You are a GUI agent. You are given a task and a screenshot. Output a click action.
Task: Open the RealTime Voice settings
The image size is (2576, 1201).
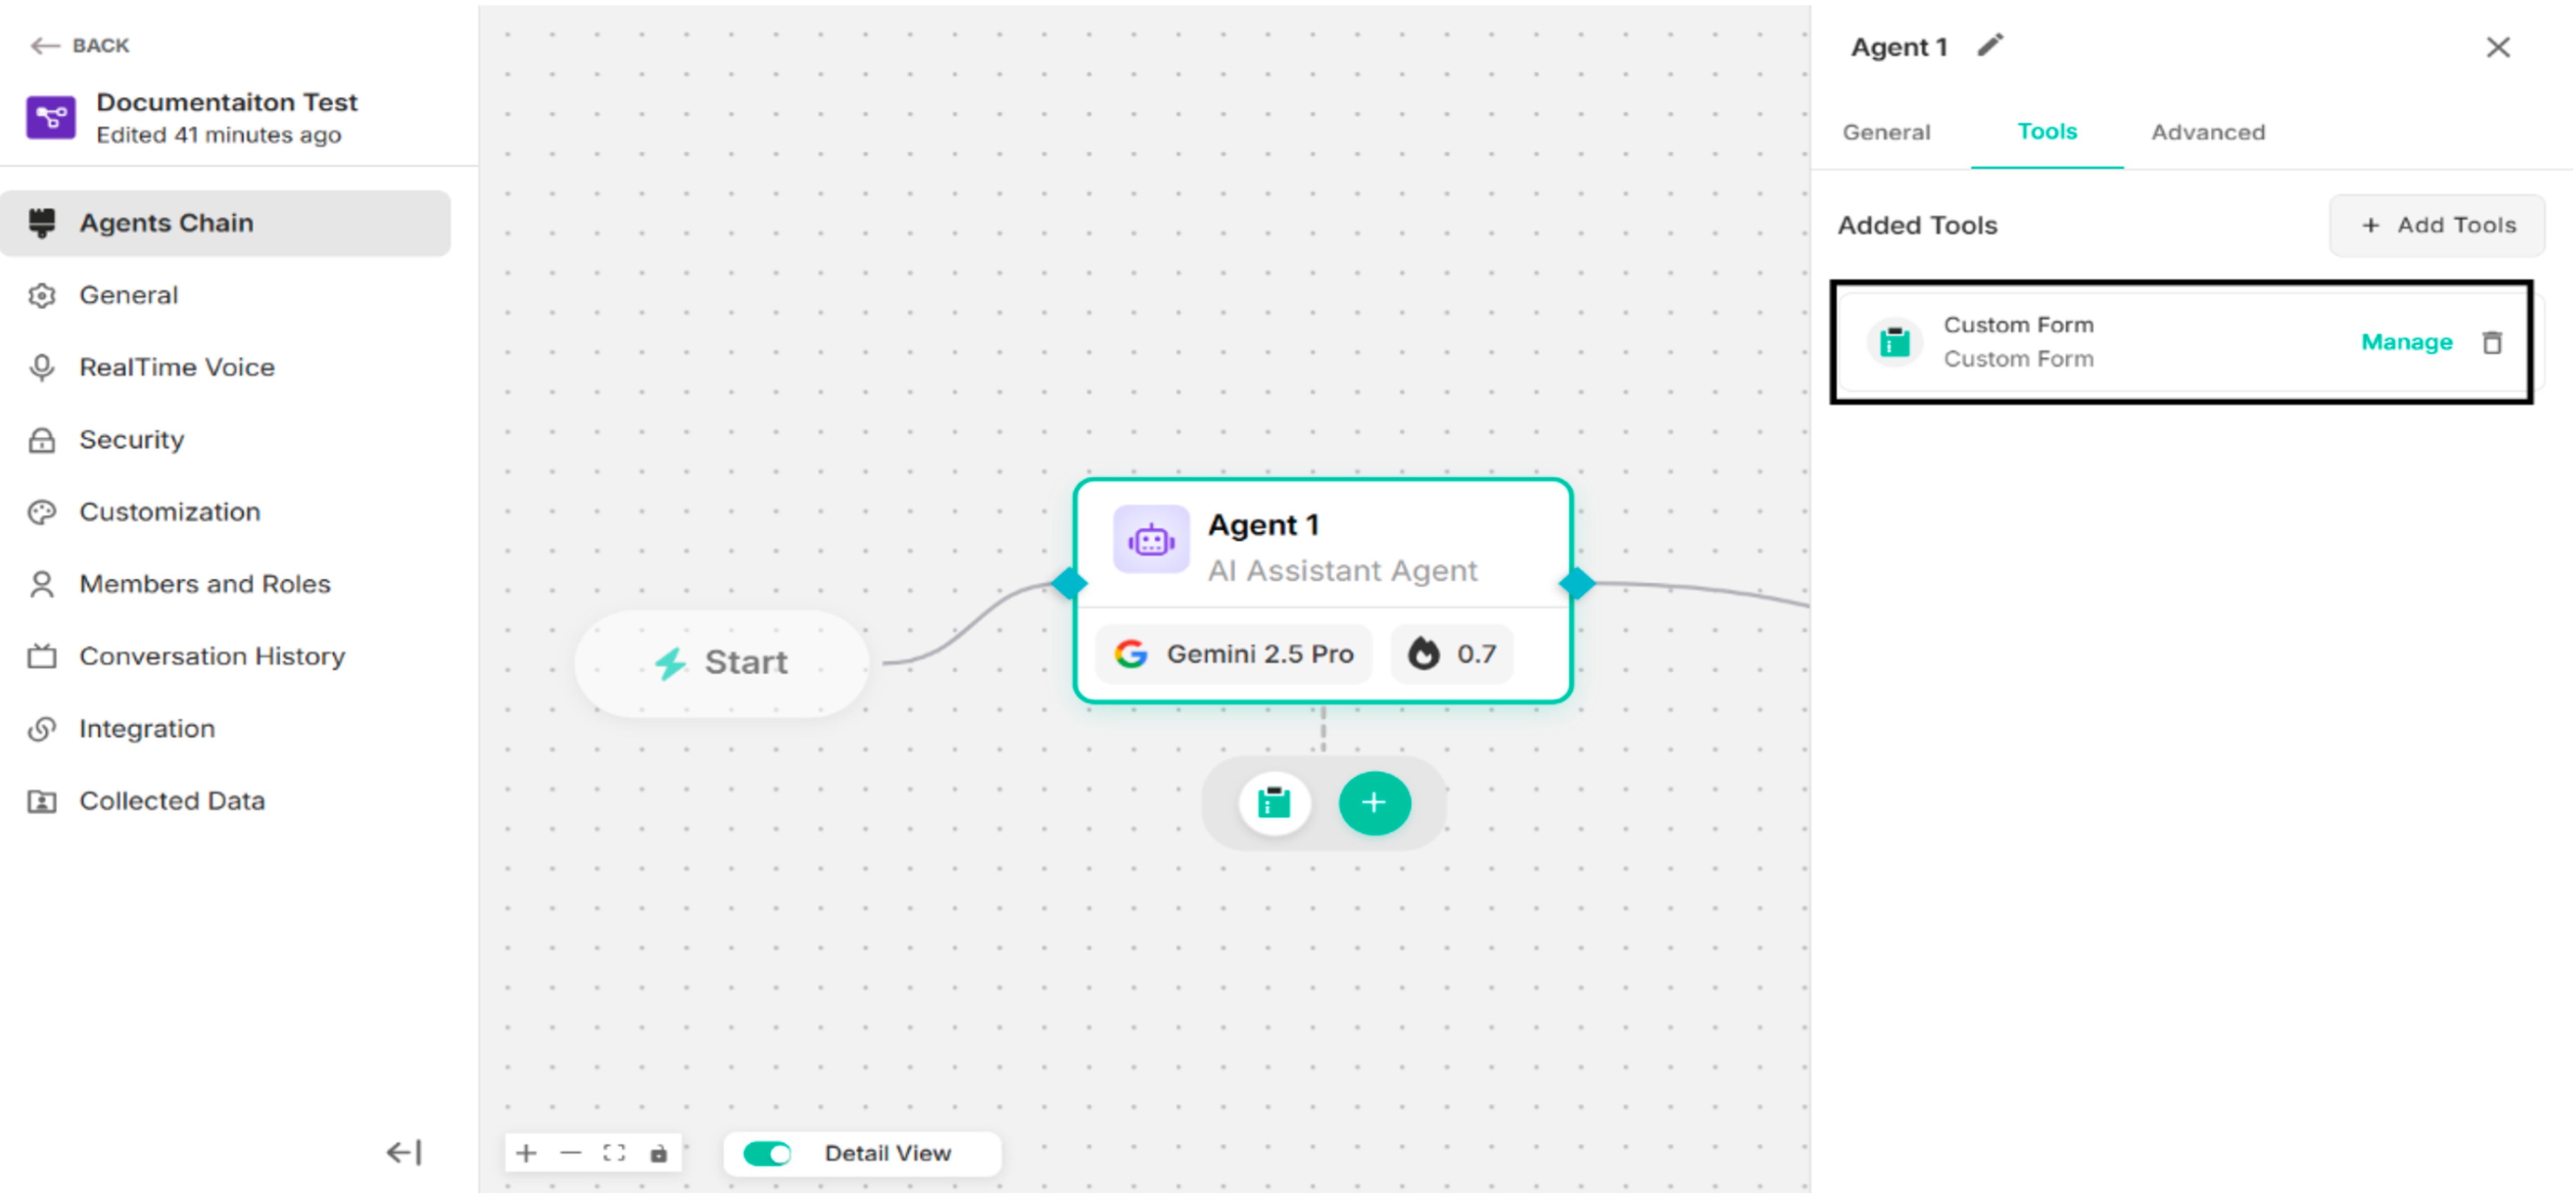pyautogui.click(x=177, y=367)
